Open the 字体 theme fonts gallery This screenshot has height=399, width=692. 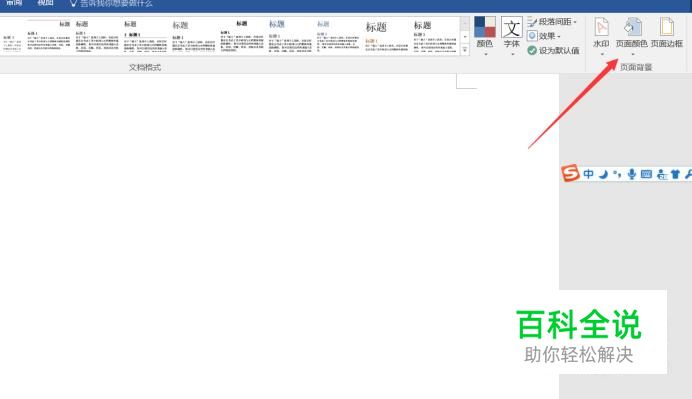[x=511, y=36]
